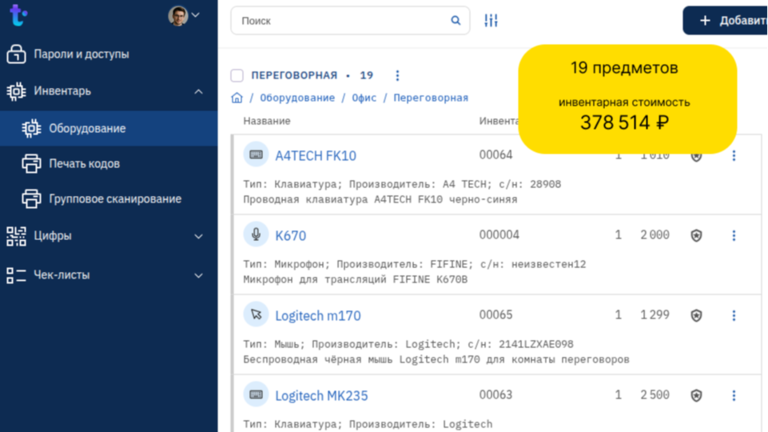Select inventory number 00064

[496, 155]
